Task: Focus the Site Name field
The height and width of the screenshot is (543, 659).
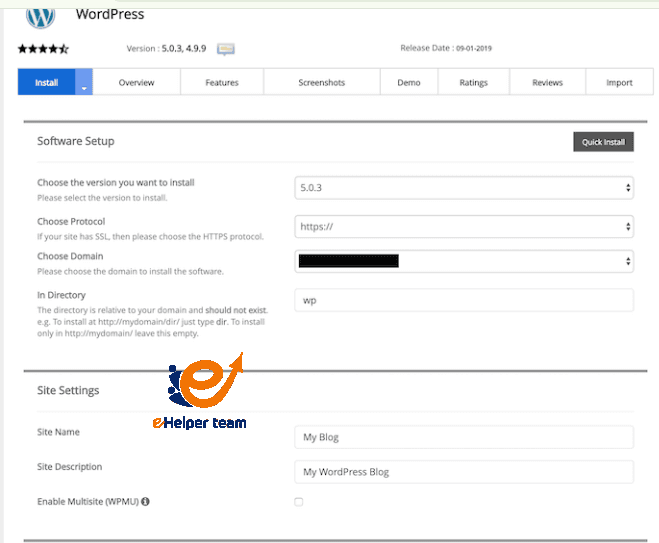Action: [464, 437]
